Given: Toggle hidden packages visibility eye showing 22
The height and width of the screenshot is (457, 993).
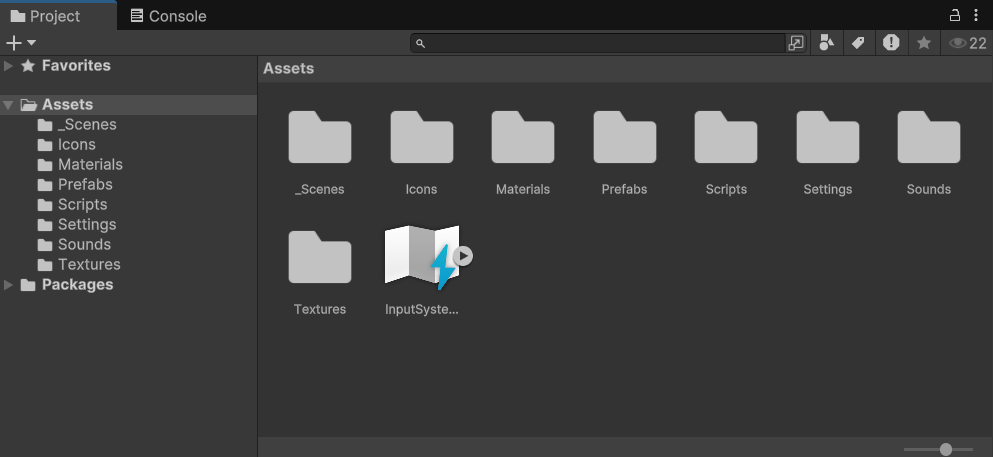Looking at the screenshot, I should (x=968, y=43).
